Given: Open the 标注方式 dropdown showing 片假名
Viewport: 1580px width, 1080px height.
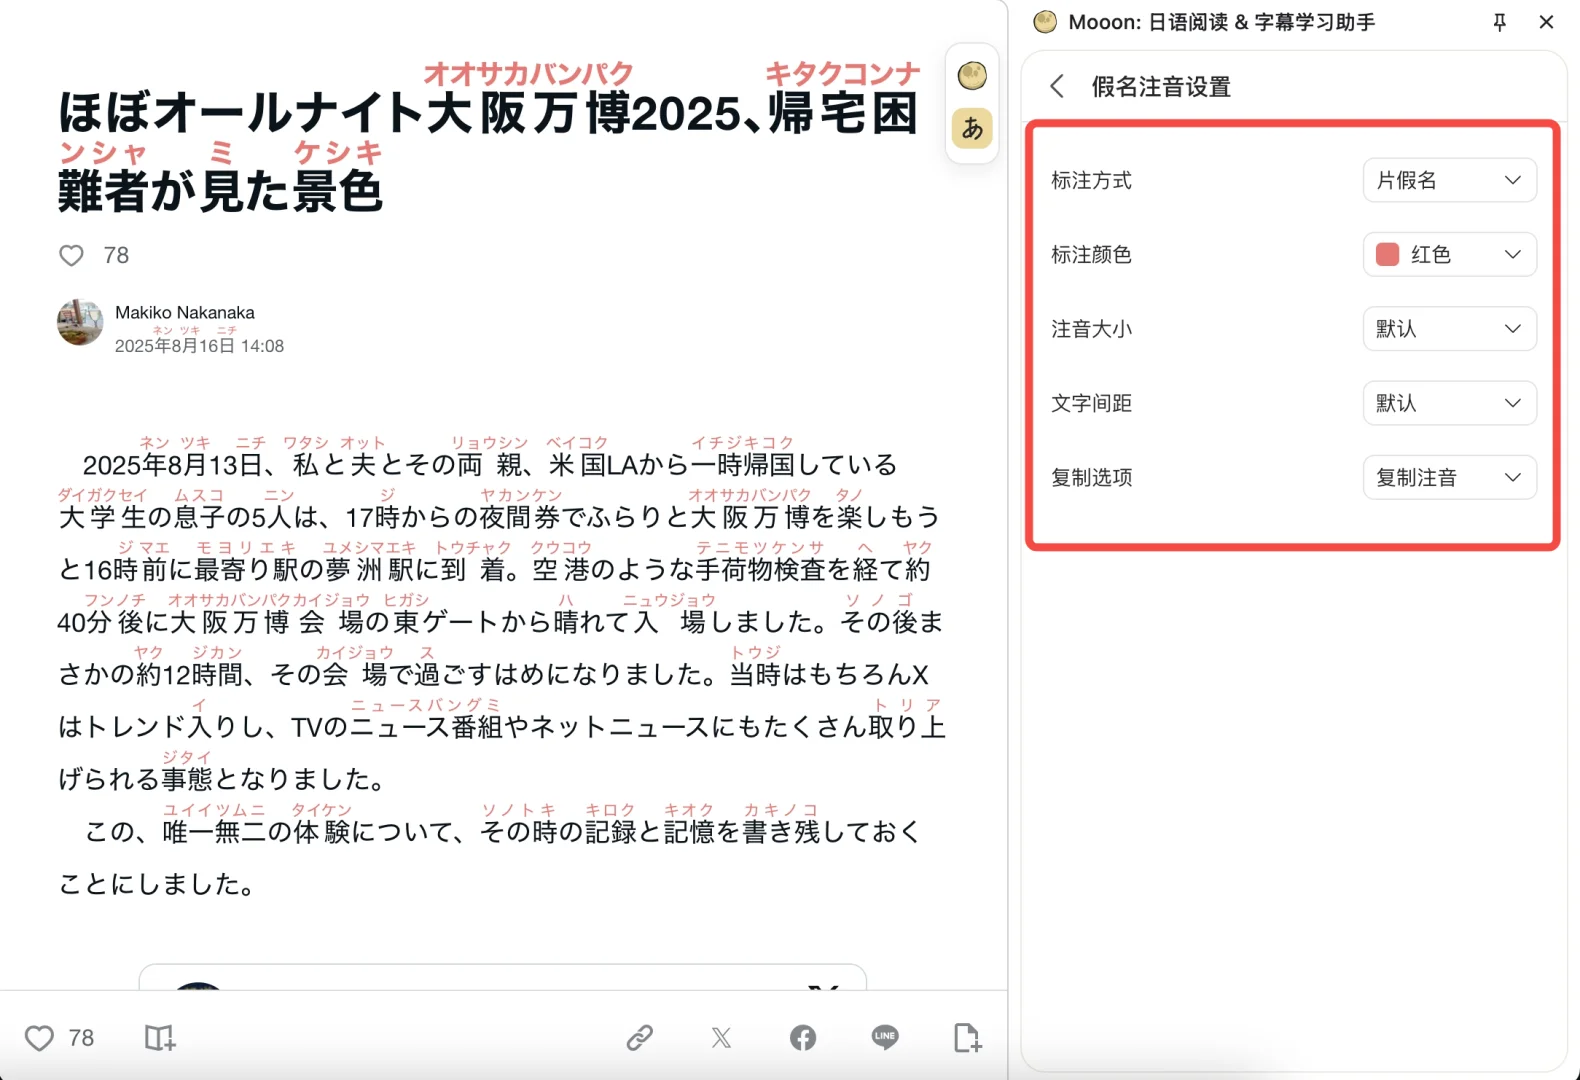Looking at the screenshot, I should pos(1449,180).
